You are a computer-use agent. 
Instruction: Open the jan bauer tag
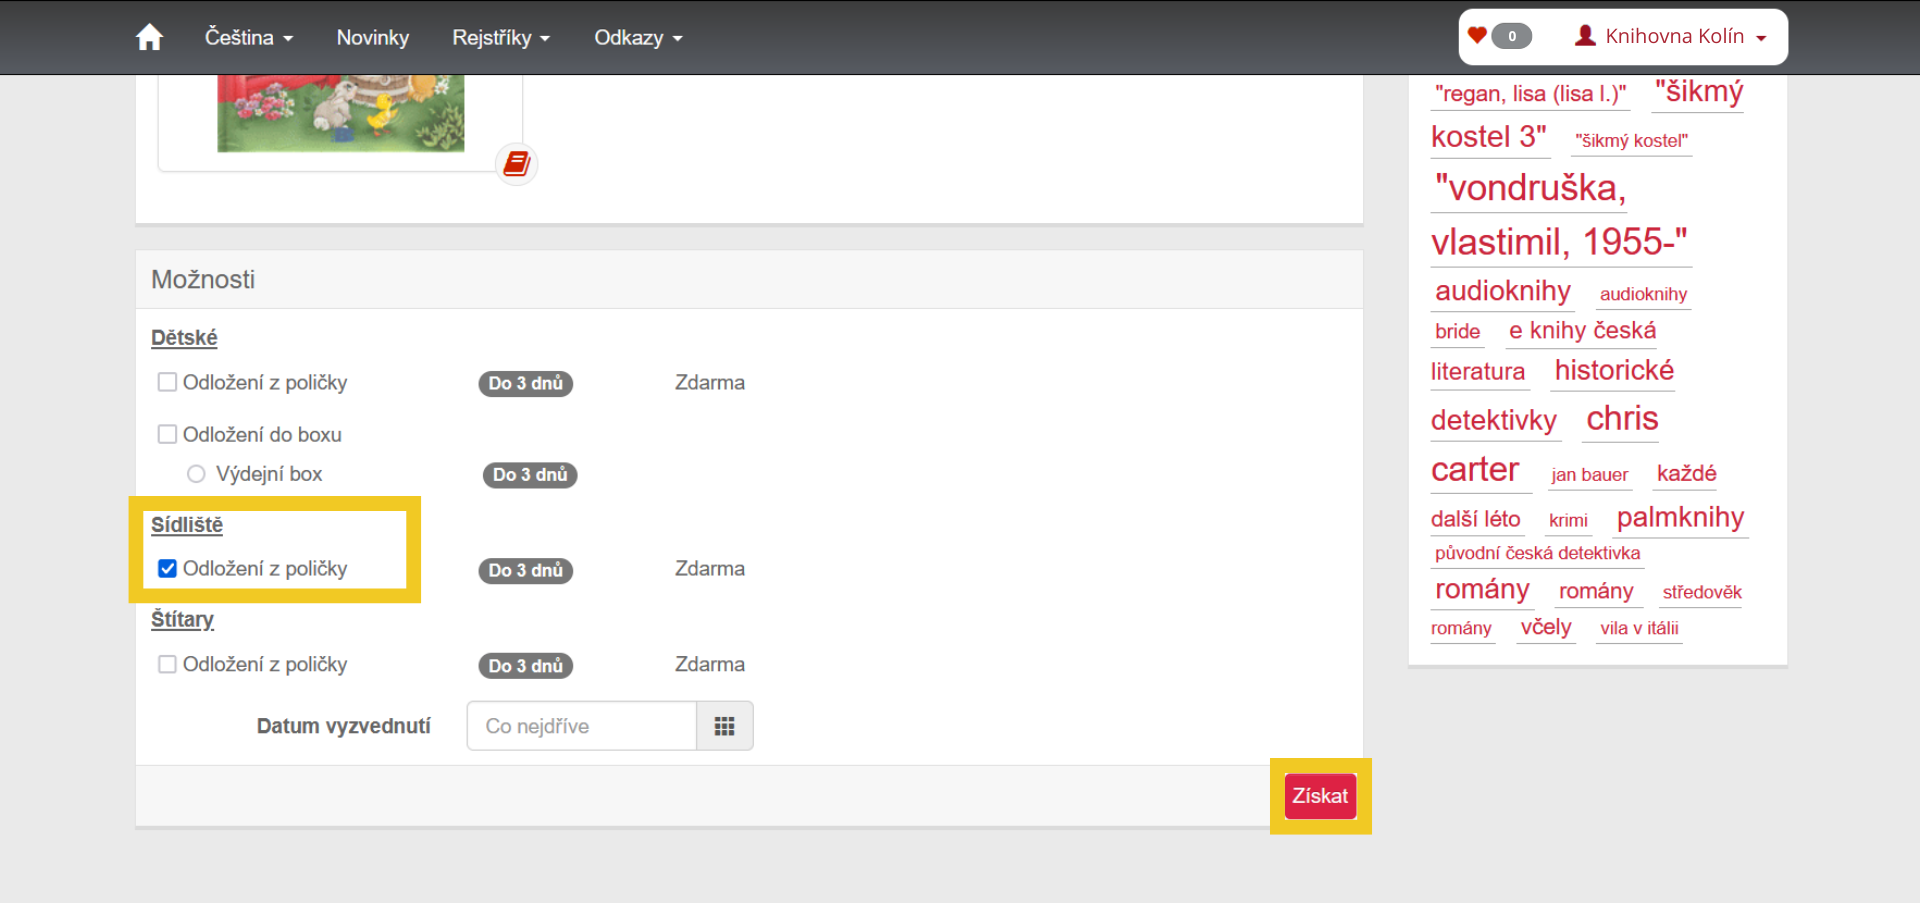click(1589, 475)
